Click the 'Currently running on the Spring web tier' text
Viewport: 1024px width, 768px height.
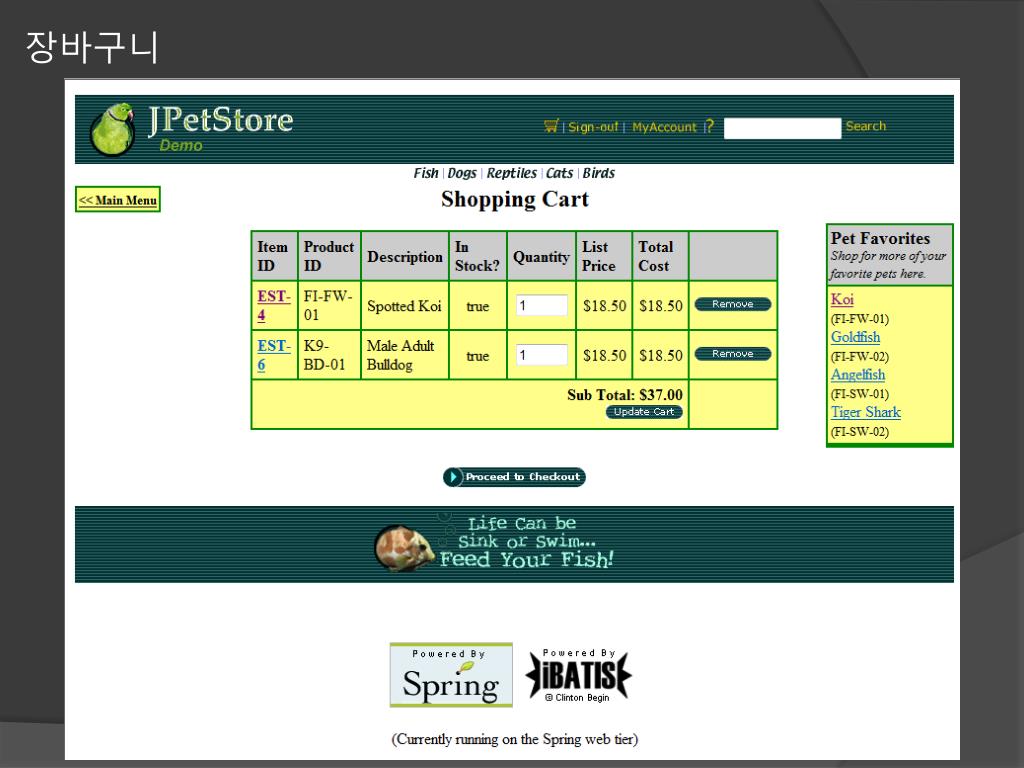(x=515, y=739)
